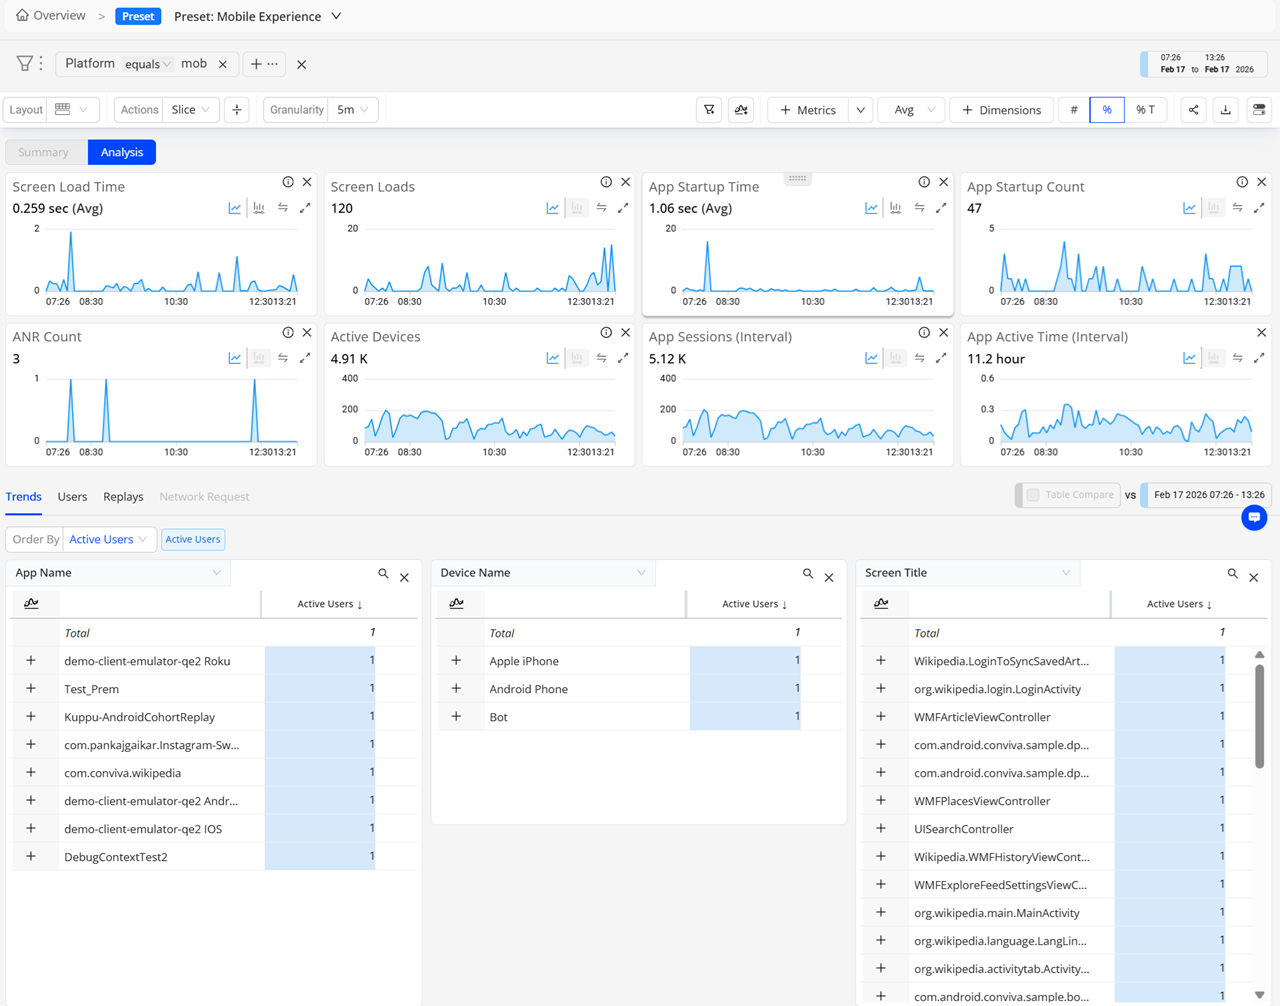Open the blue chat bubble icon
Screen dimensions: 1280x1006
pyautogui.click(x=1254, y=517)
